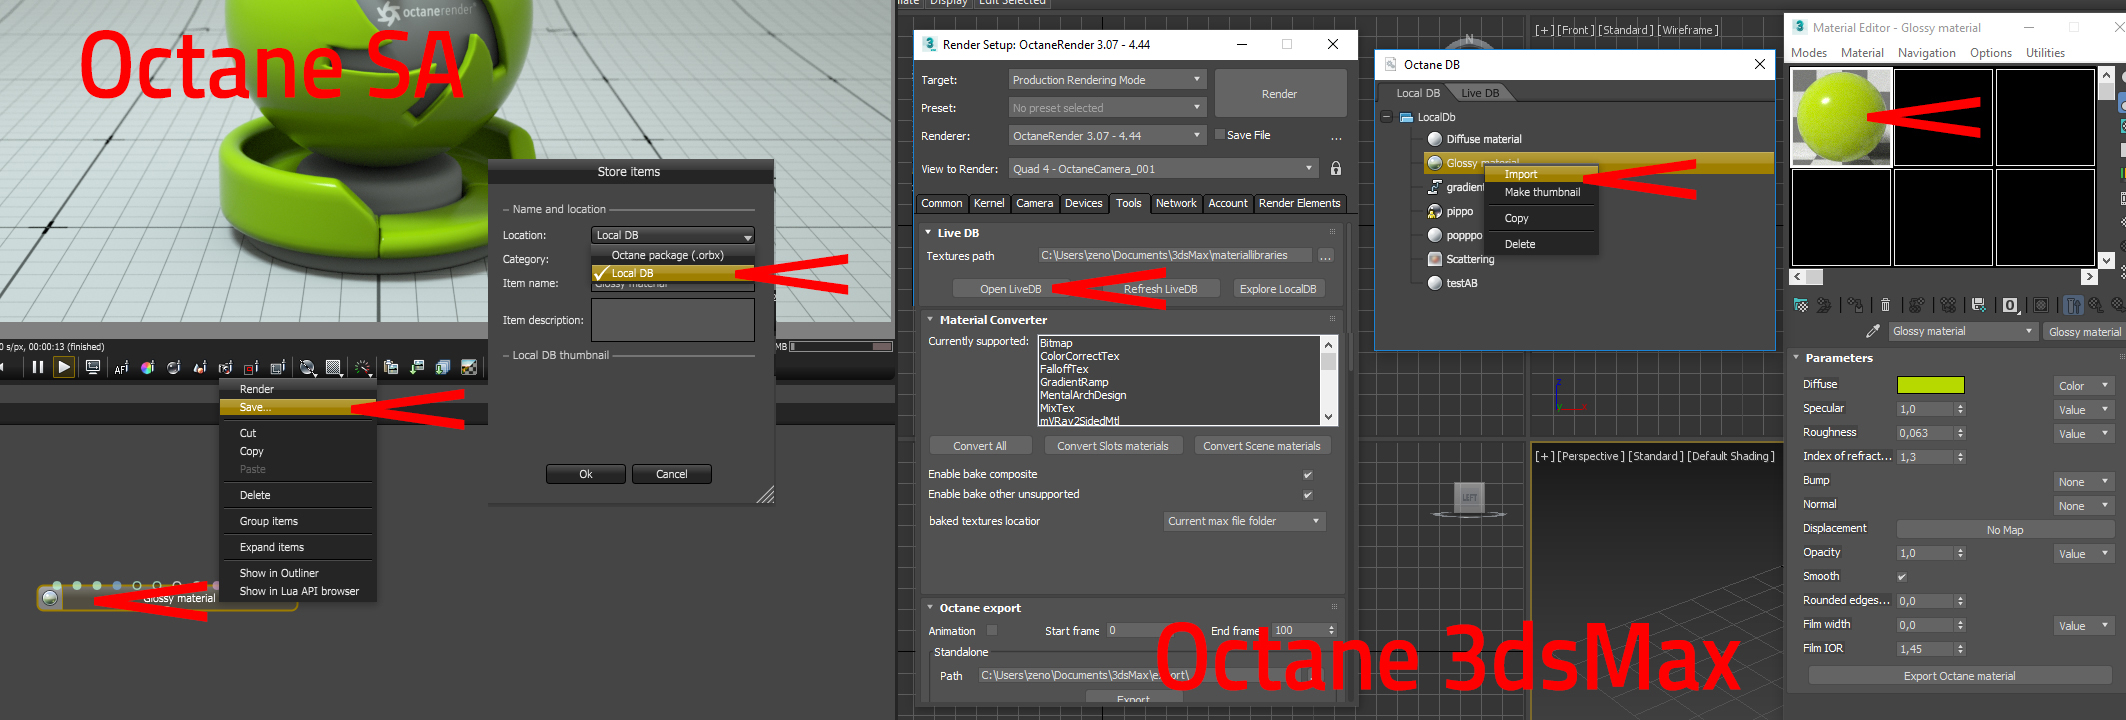Click the trash Reset Map icon
The width and height of the screenshot is (2126, 720).
[x=1886, y=305]
